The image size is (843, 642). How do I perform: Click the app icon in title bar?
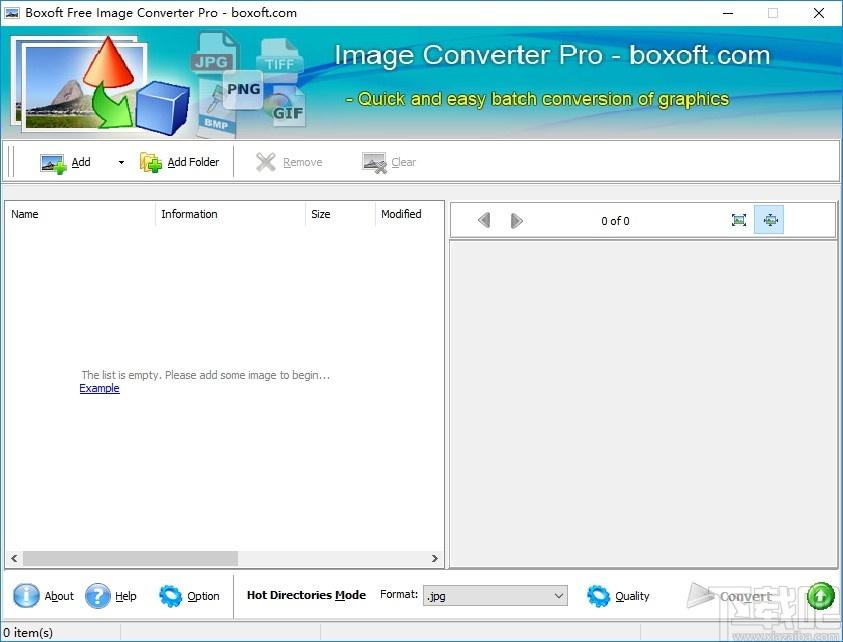click(x=12, y=13)
